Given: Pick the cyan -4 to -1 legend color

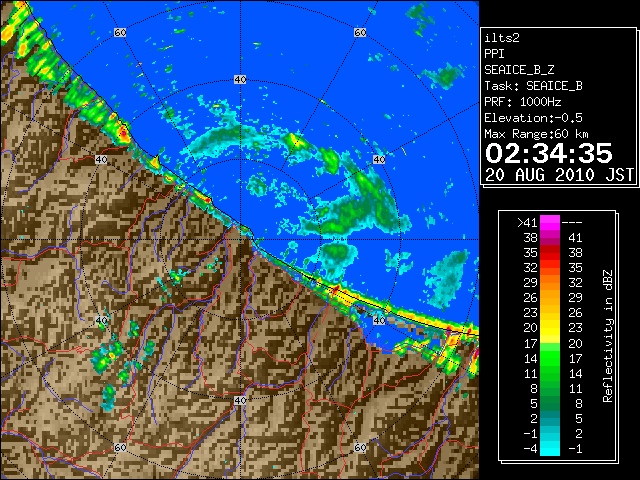Looking at the screenshot, I should 550,448.
